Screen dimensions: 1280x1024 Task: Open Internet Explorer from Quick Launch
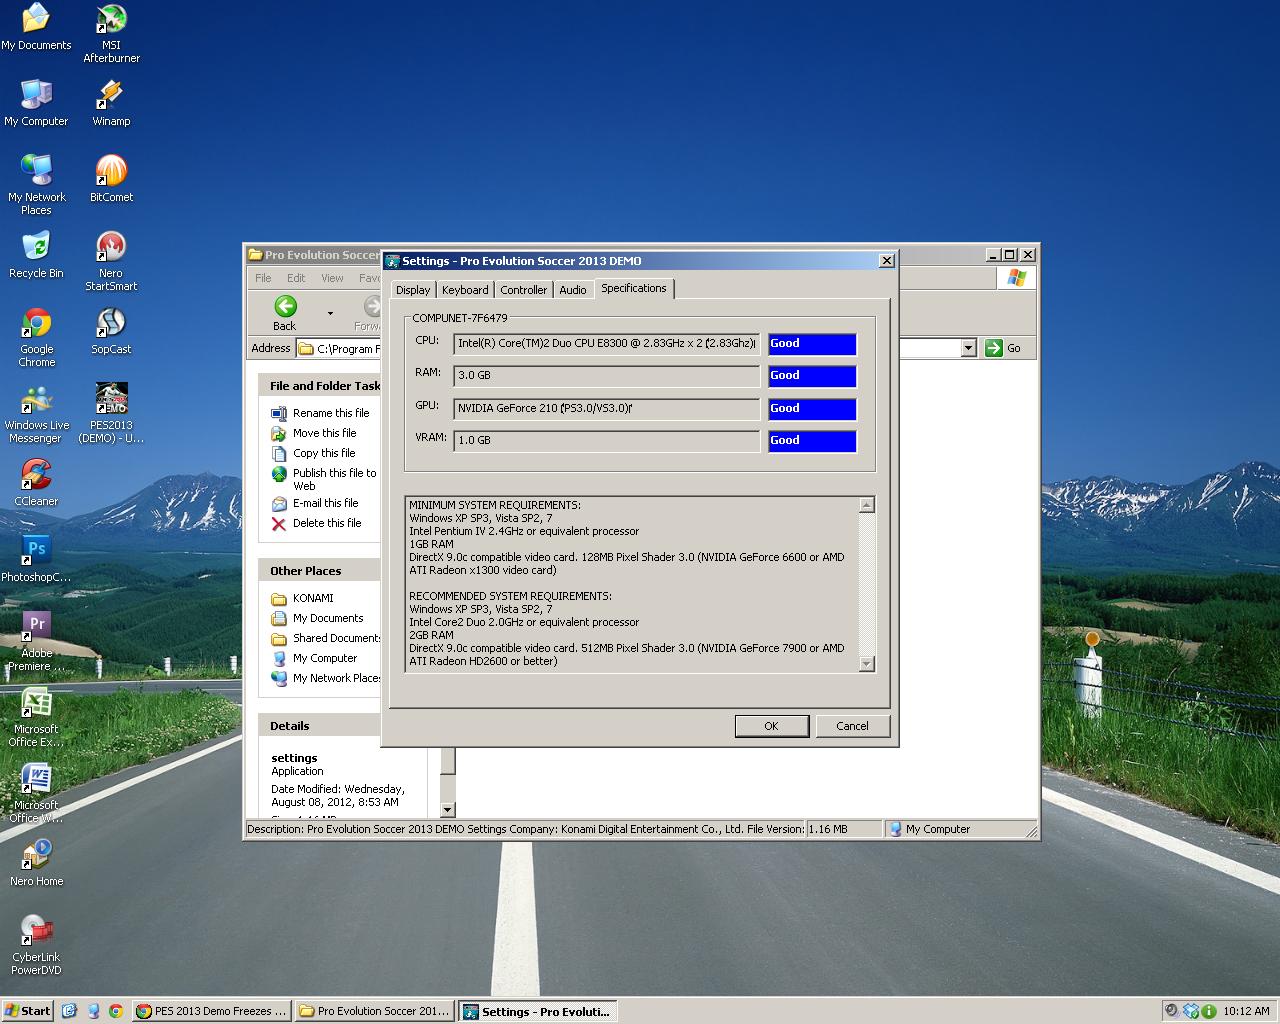point(69,1011)
